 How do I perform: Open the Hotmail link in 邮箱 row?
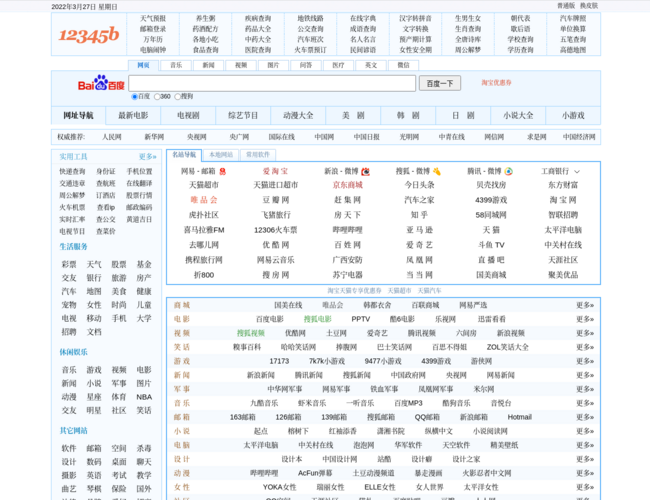519,417
